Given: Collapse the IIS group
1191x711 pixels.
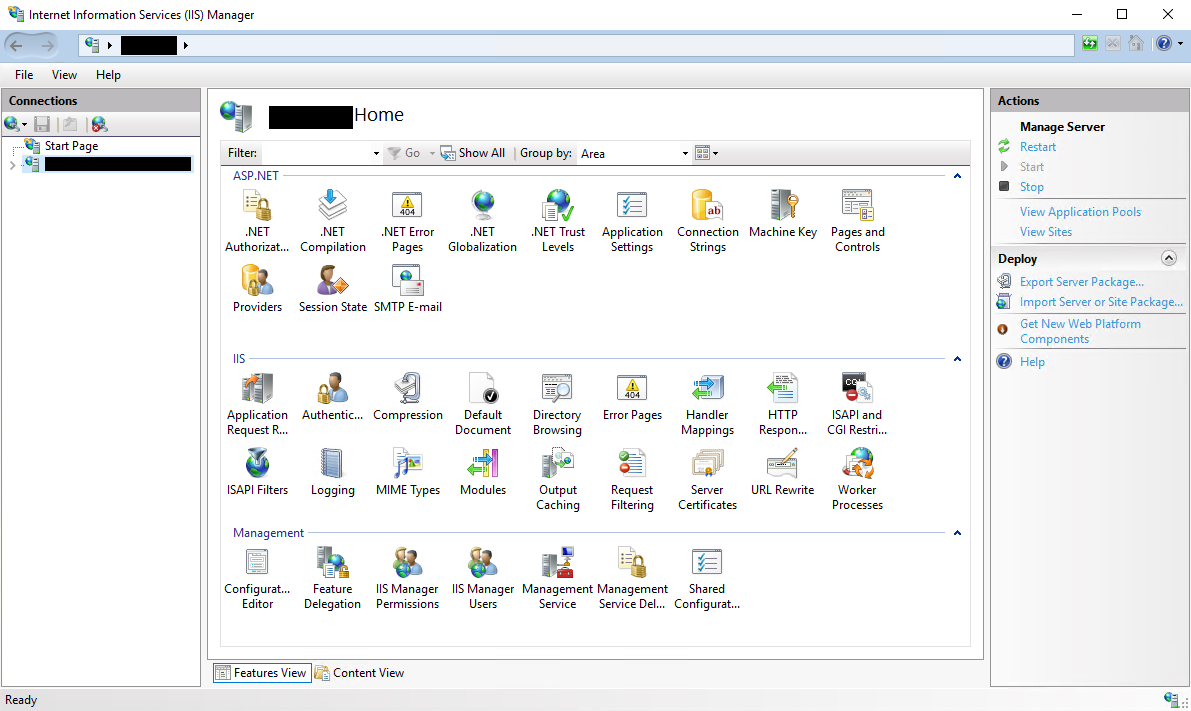Looking at the screenshot, I should coord(957,359).
